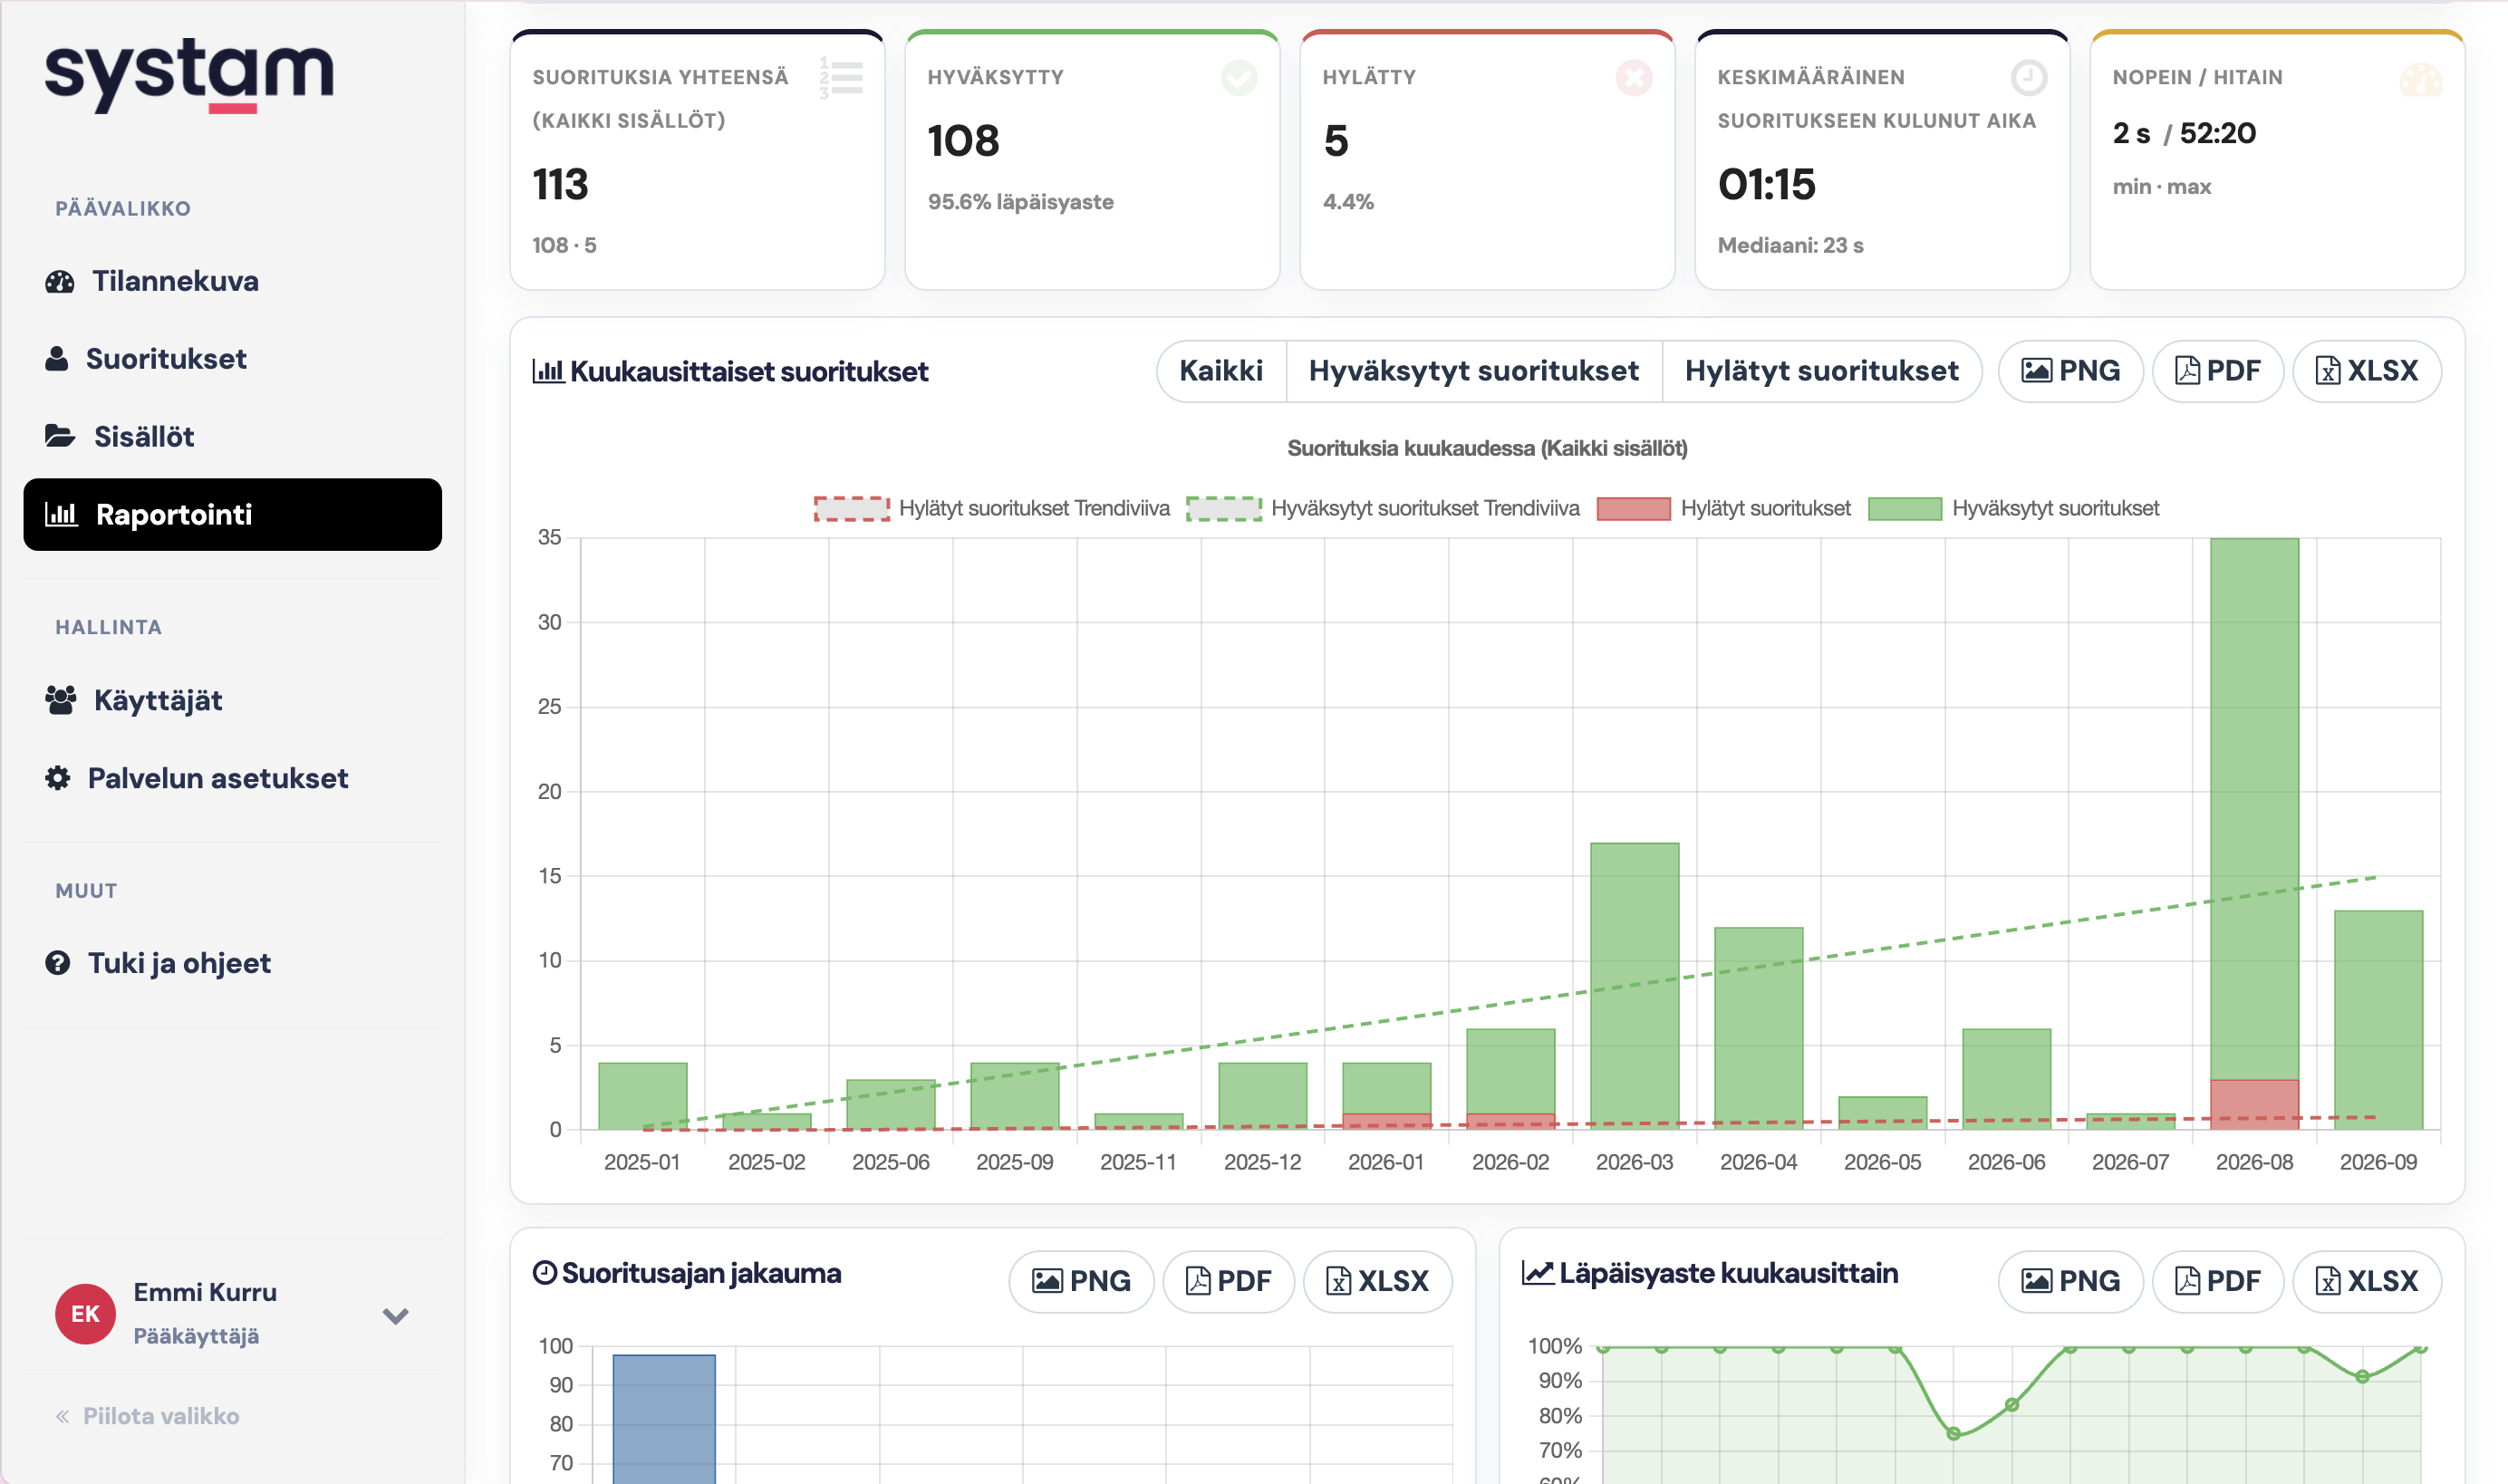Export Suoritusajan jakauma as PNG
This screenshot has height=1484, width=2508.
tap(1081, 1281)
